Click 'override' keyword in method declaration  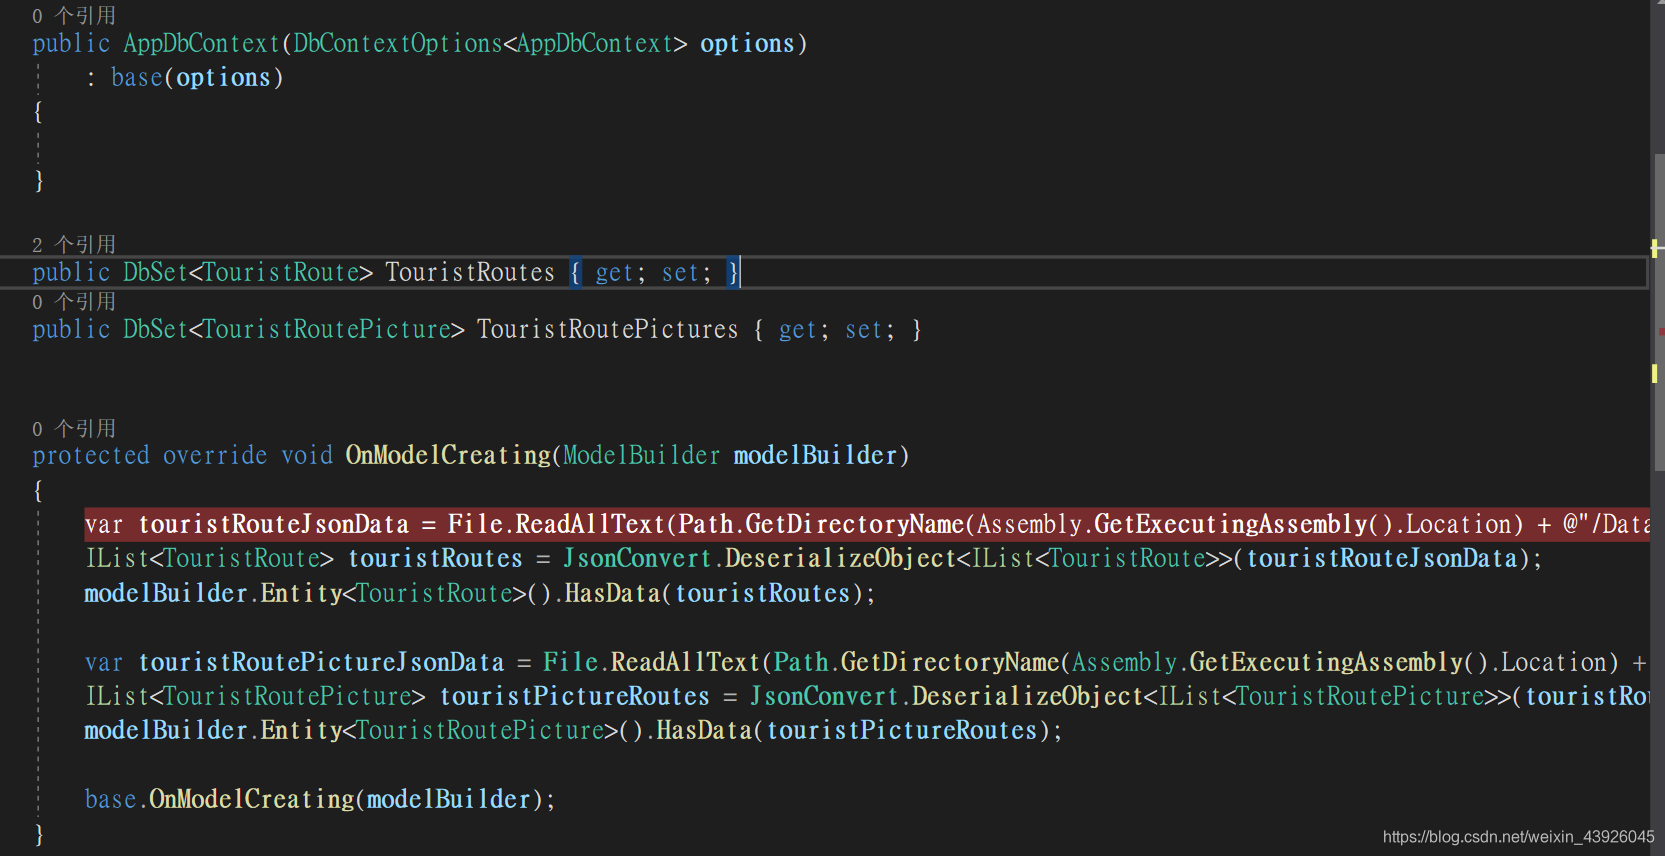coord(215,456)
